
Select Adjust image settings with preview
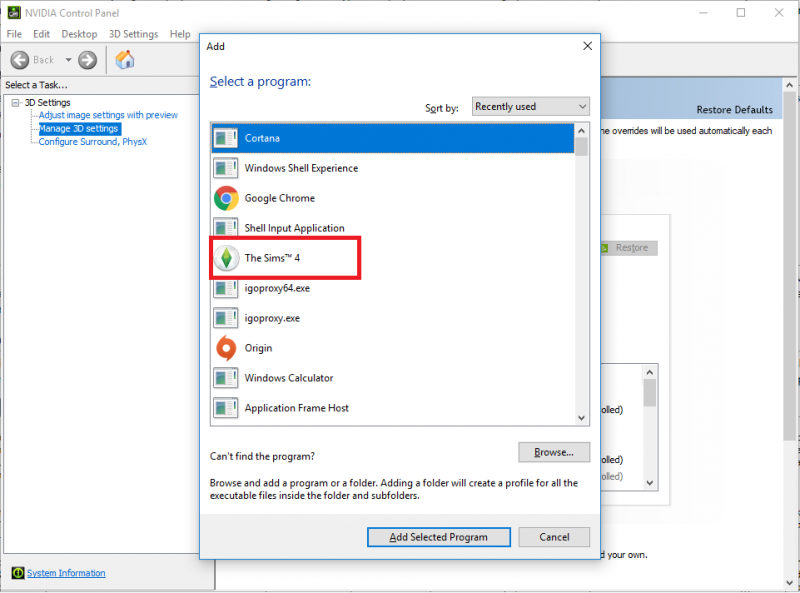108,115
